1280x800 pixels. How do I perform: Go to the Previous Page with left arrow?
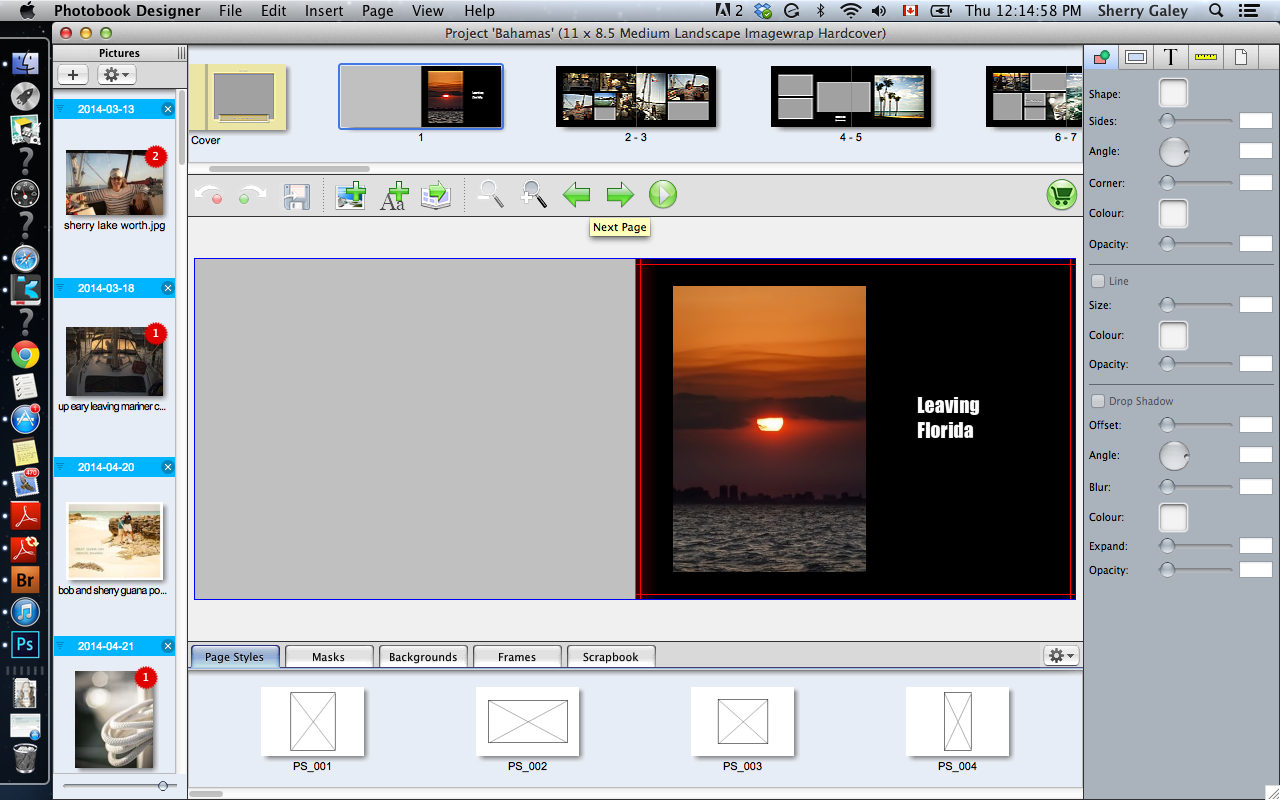(577, 195)
